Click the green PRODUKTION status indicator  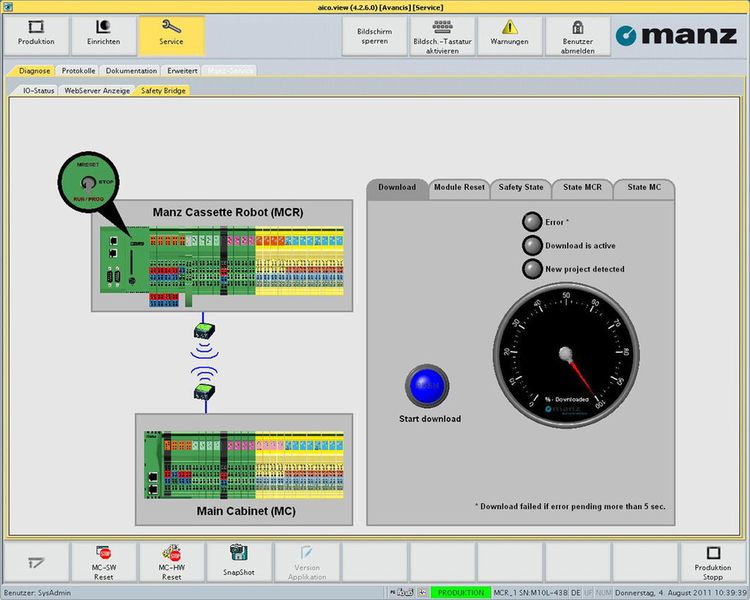(461, 593)
